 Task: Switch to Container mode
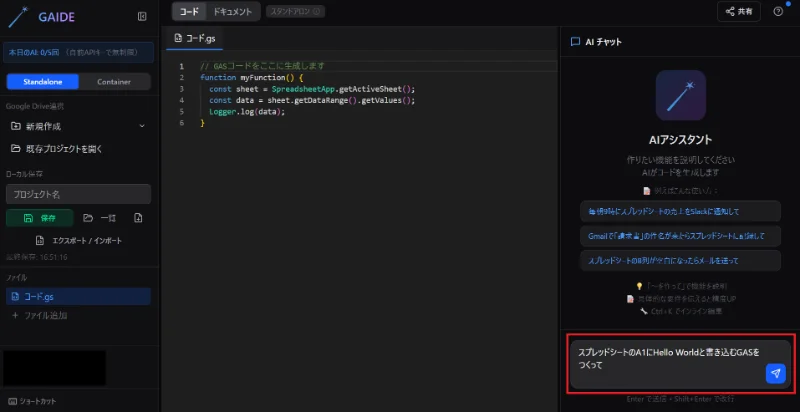click(114, 82)
